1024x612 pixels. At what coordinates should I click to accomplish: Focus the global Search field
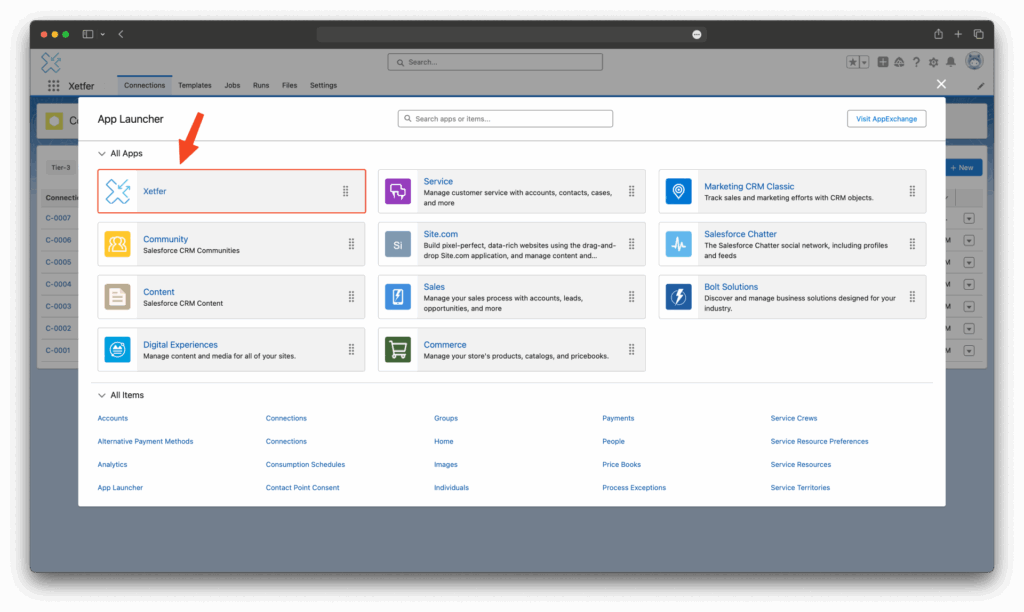tap(495, 62)
